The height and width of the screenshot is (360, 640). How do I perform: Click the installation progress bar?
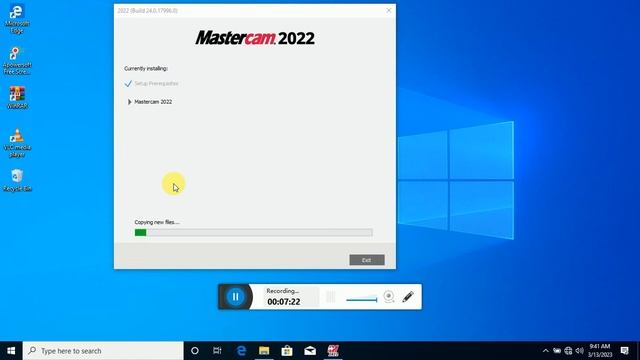(253, 233)
